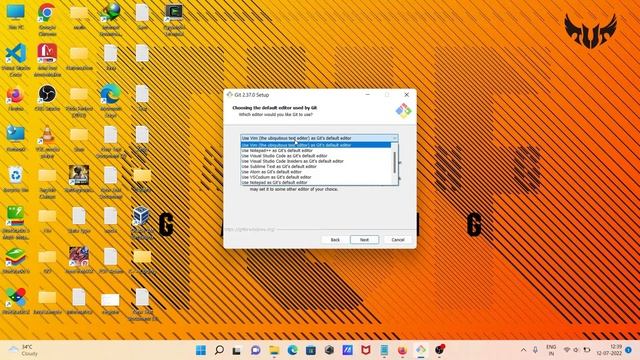
Task: Select VSCodium as Git's default editor
Action: point(316,177)
